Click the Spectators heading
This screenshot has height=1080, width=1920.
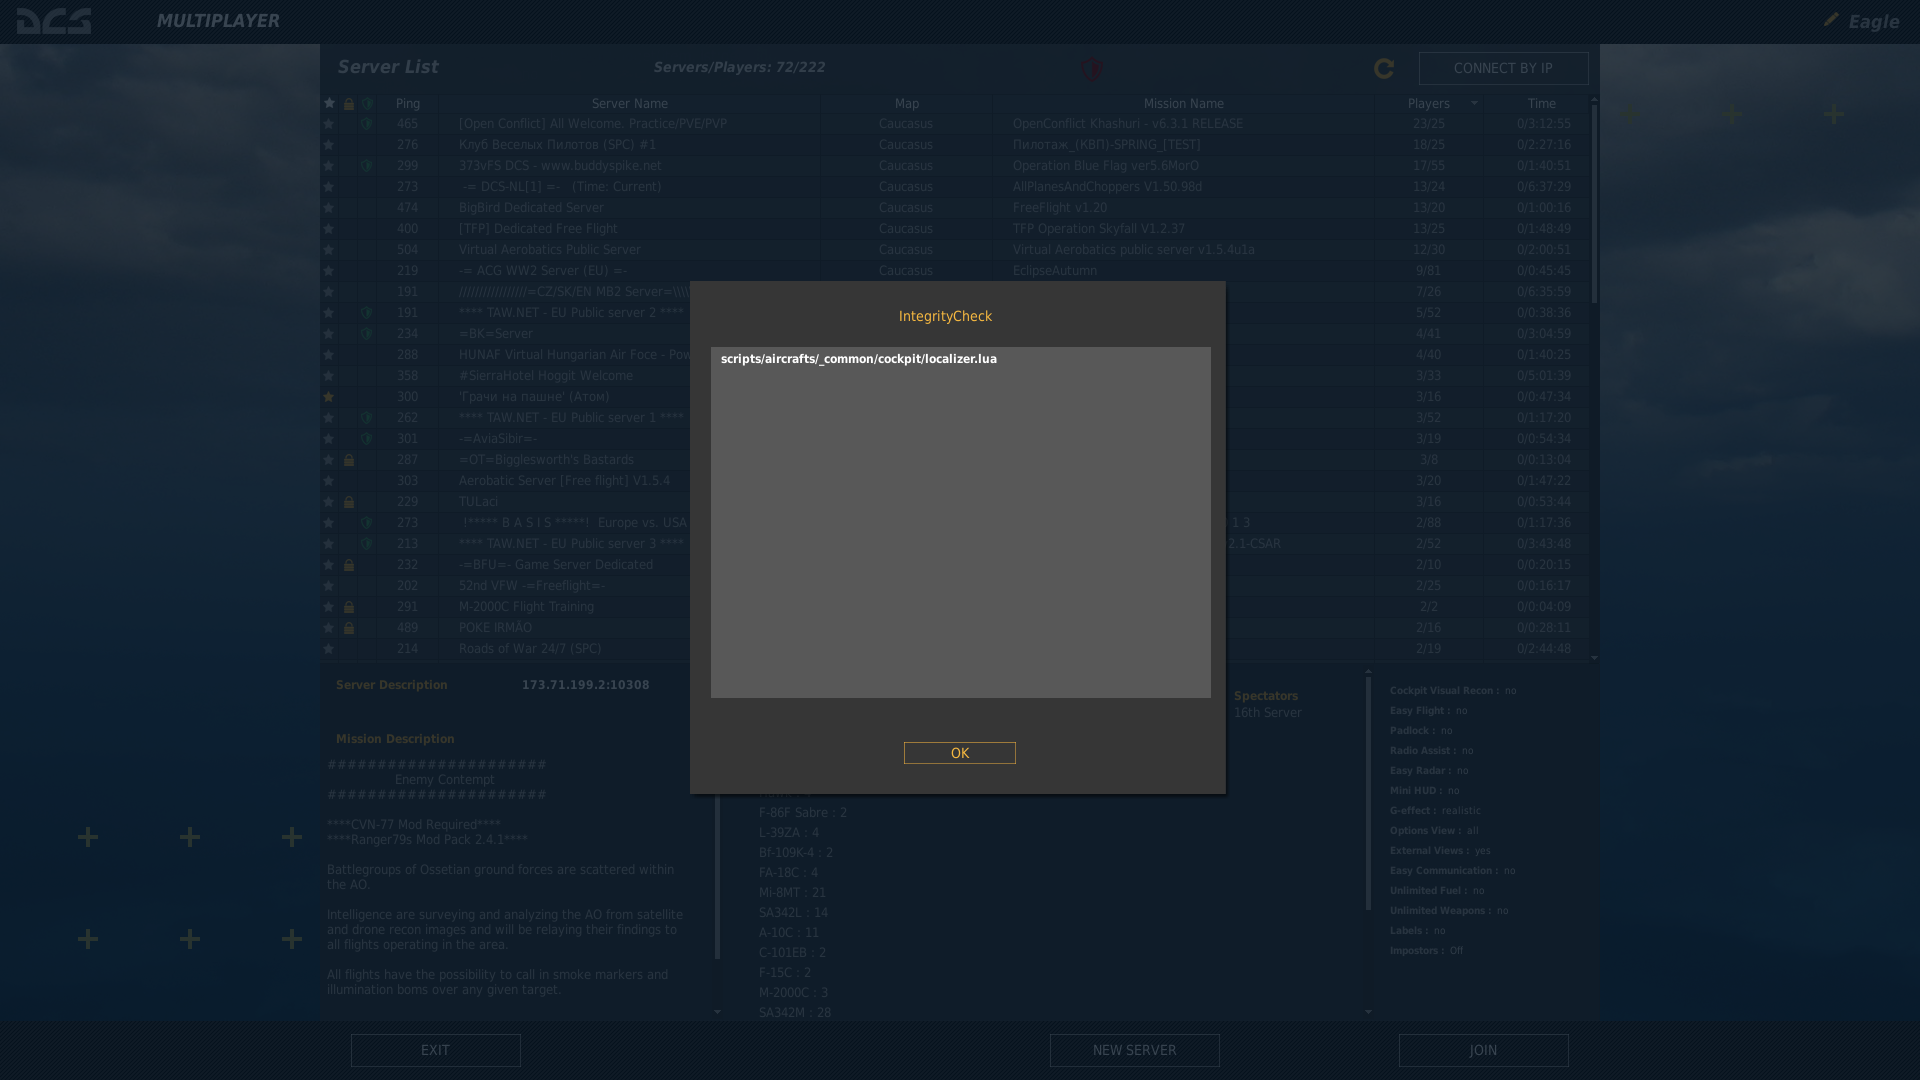coord(1265,696)
